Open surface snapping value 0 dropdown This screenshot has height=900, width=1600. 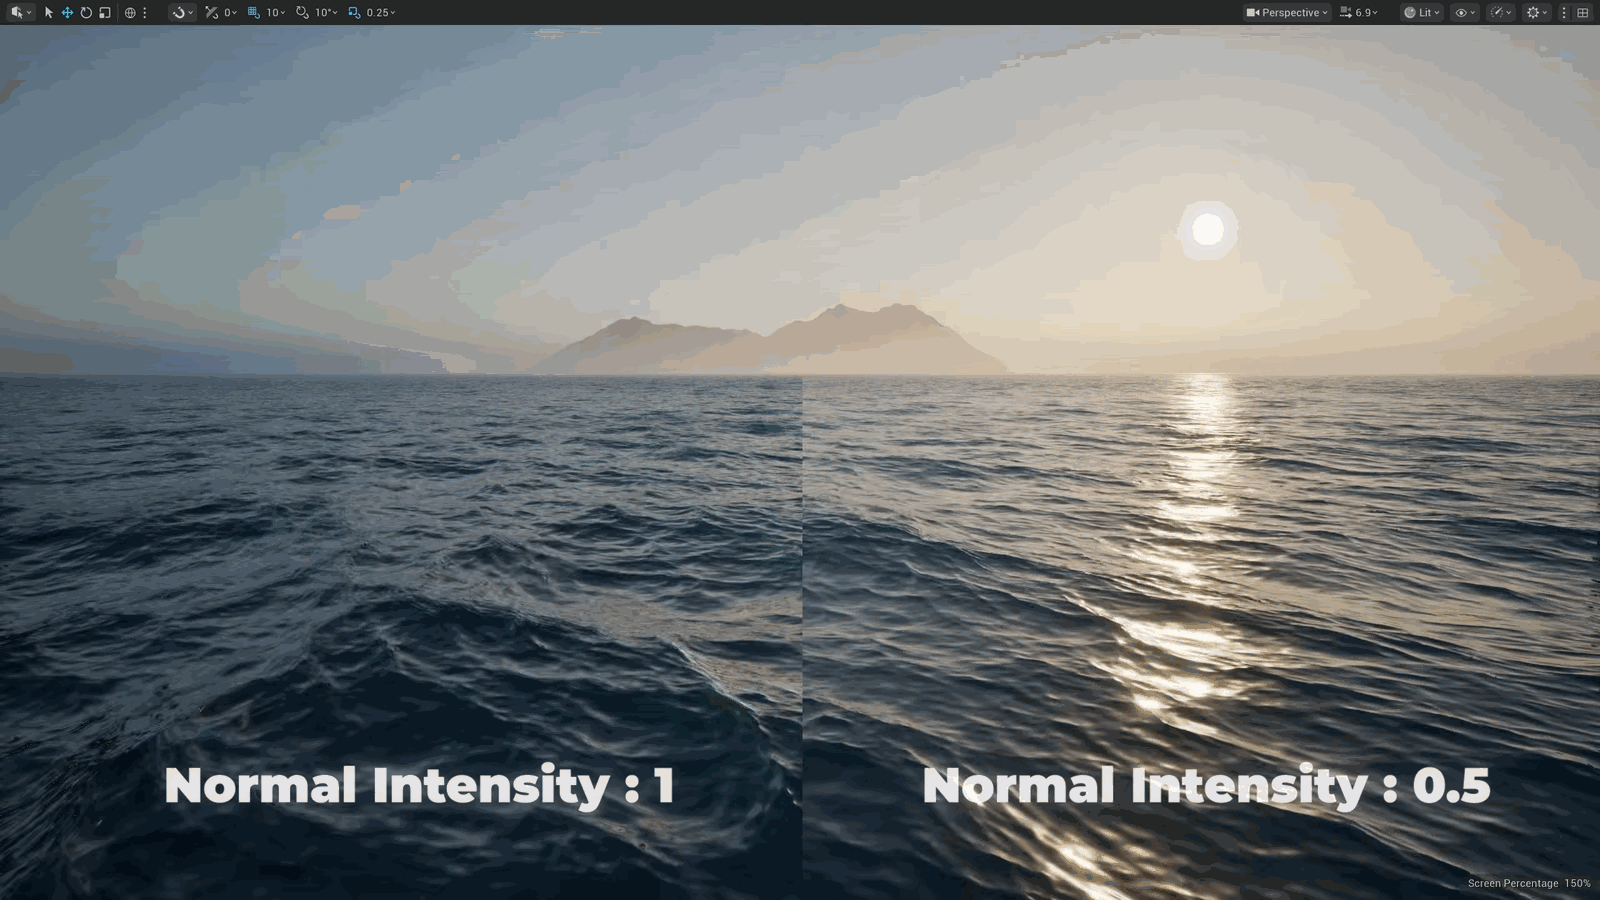click(x=230, y=13)
